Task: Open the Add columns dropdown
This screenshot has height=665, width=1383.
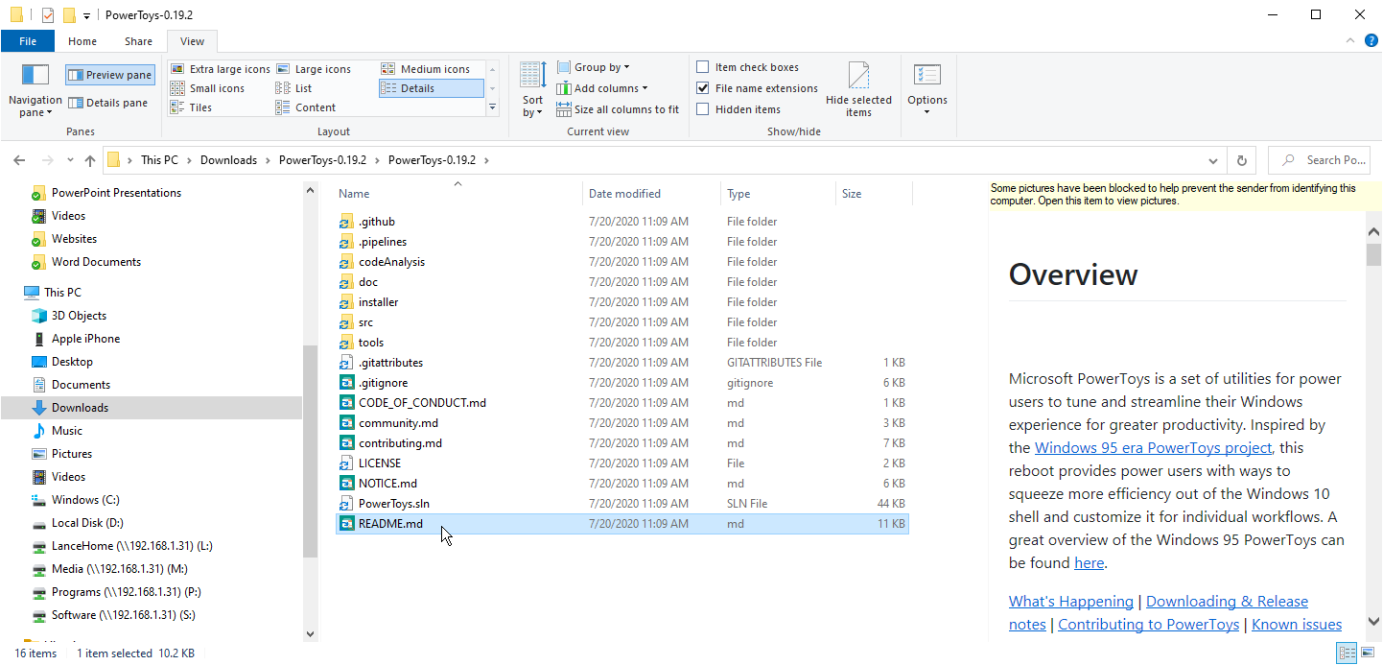Action: [603, 88]
